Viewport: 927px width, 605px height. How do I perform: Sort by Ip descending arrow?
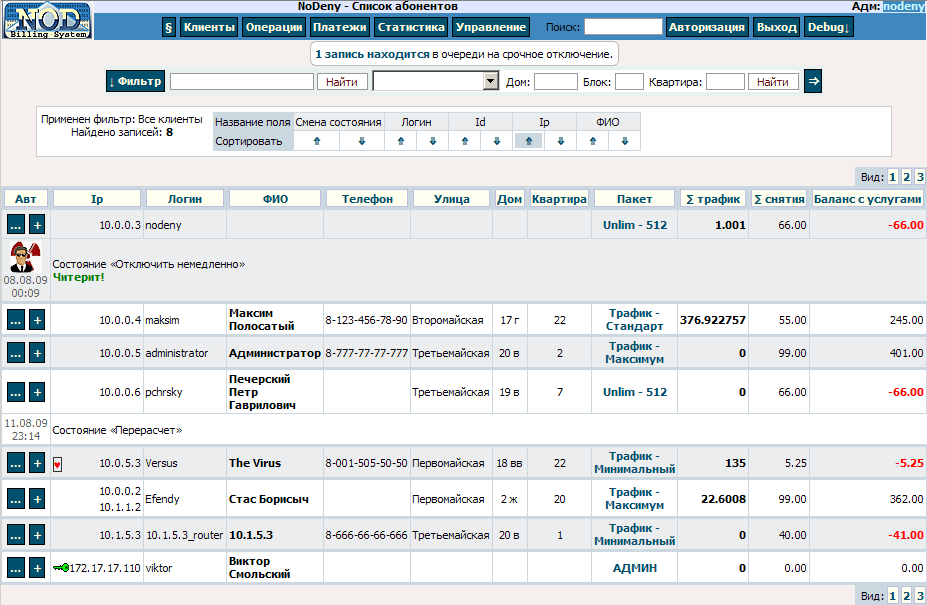(x=560, y=141)
